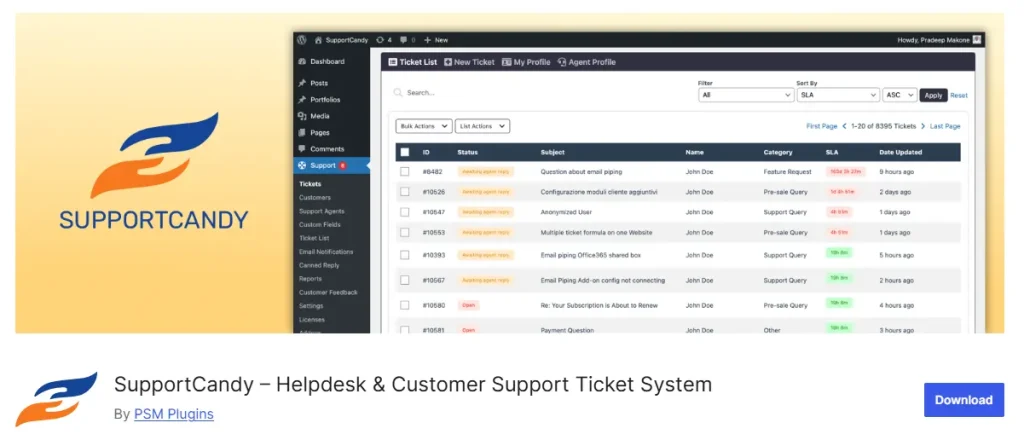Check the box for ticket #10547

point(405,212)
